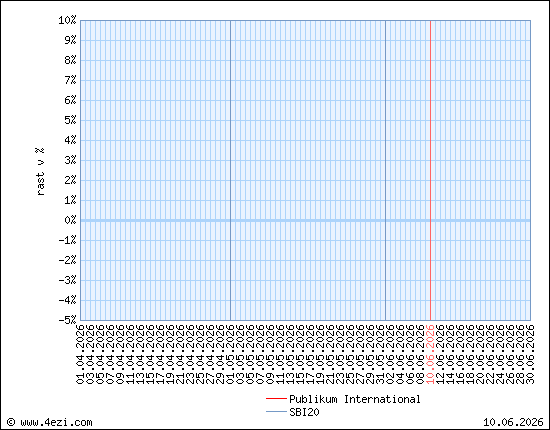Click the dark vertical line at 02.06.2026

click(x=385, y=170)
